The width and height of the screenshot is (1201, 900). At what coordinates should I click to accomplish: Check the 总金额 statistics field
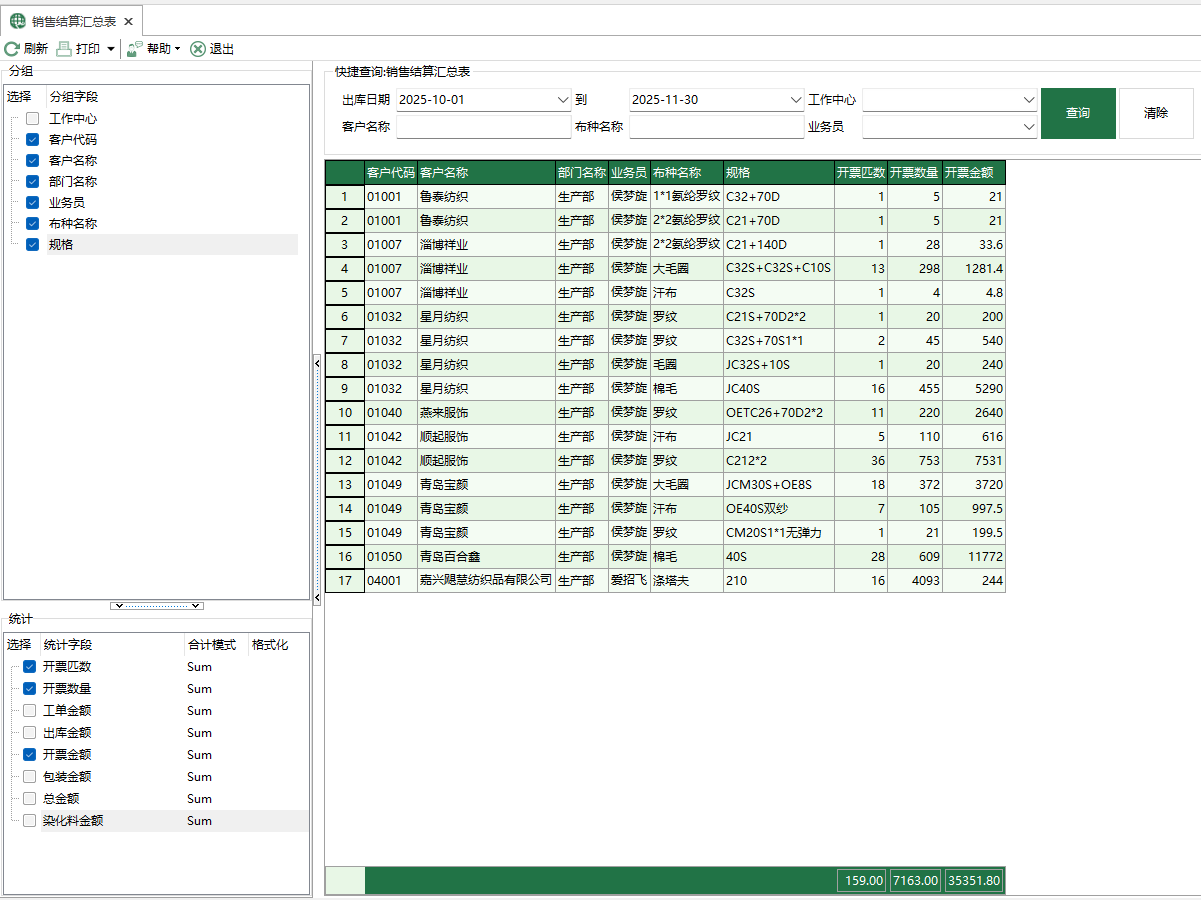coord(29,799)
